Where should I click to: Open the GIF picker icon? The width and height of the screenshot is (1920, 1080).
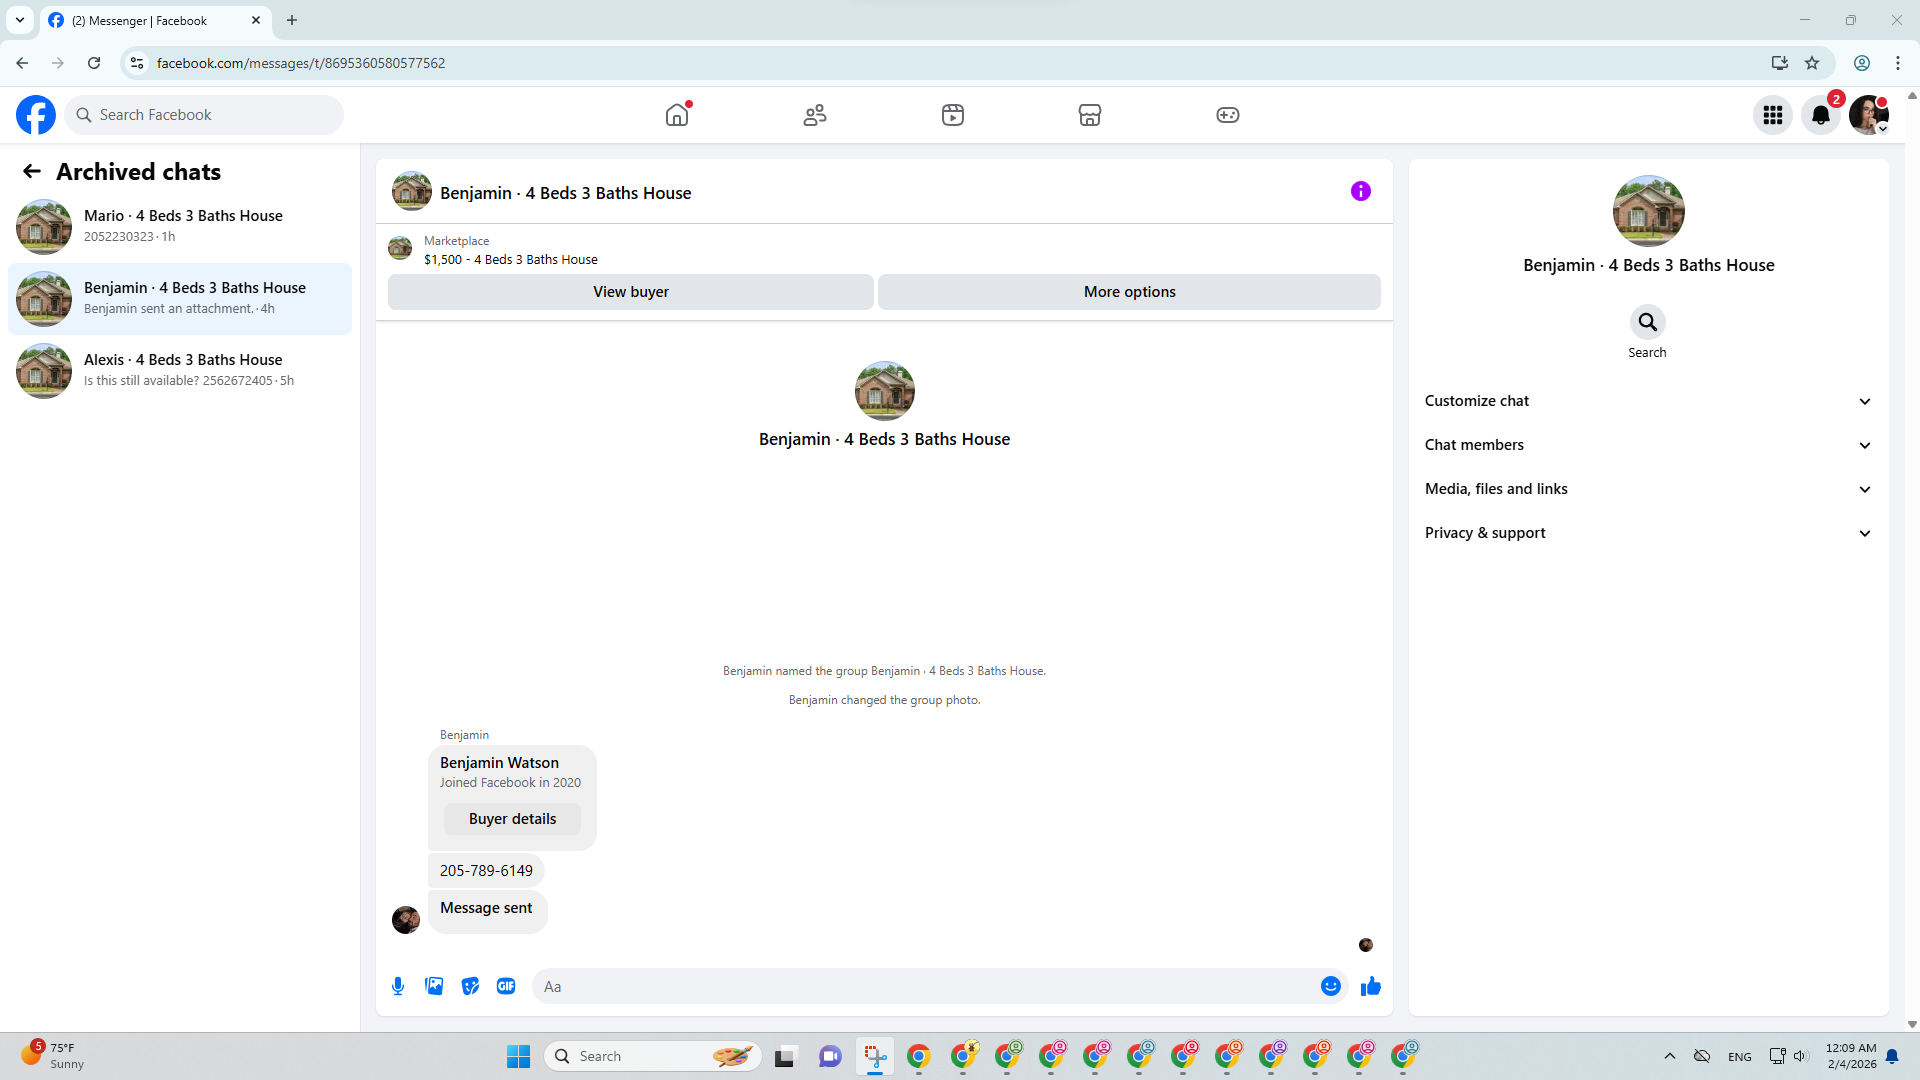pyautogui.click(x=506, y=986)
